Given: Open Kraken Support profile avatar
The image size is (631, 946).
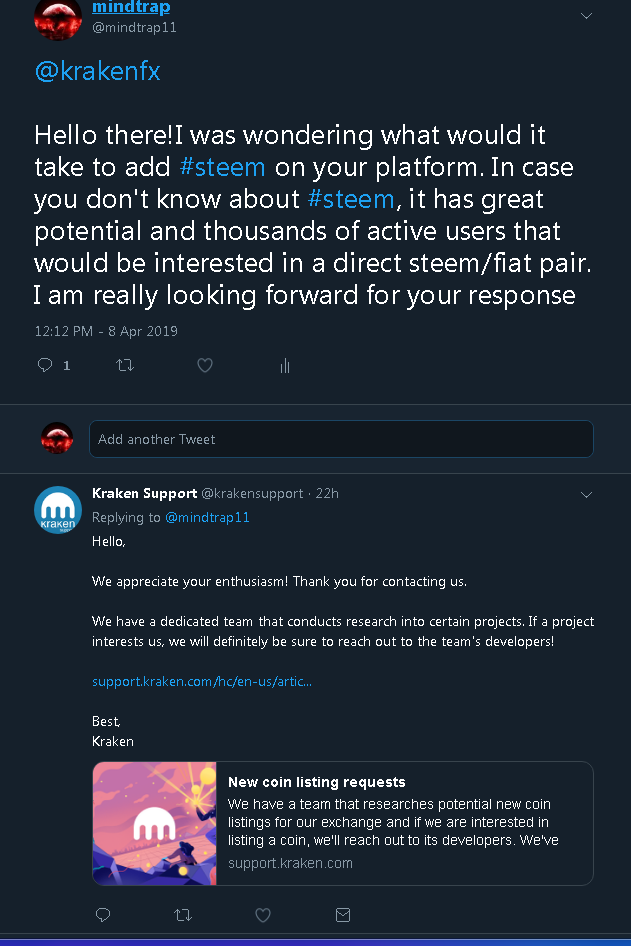Looking at the screenshot, I should tap(58, 510).
